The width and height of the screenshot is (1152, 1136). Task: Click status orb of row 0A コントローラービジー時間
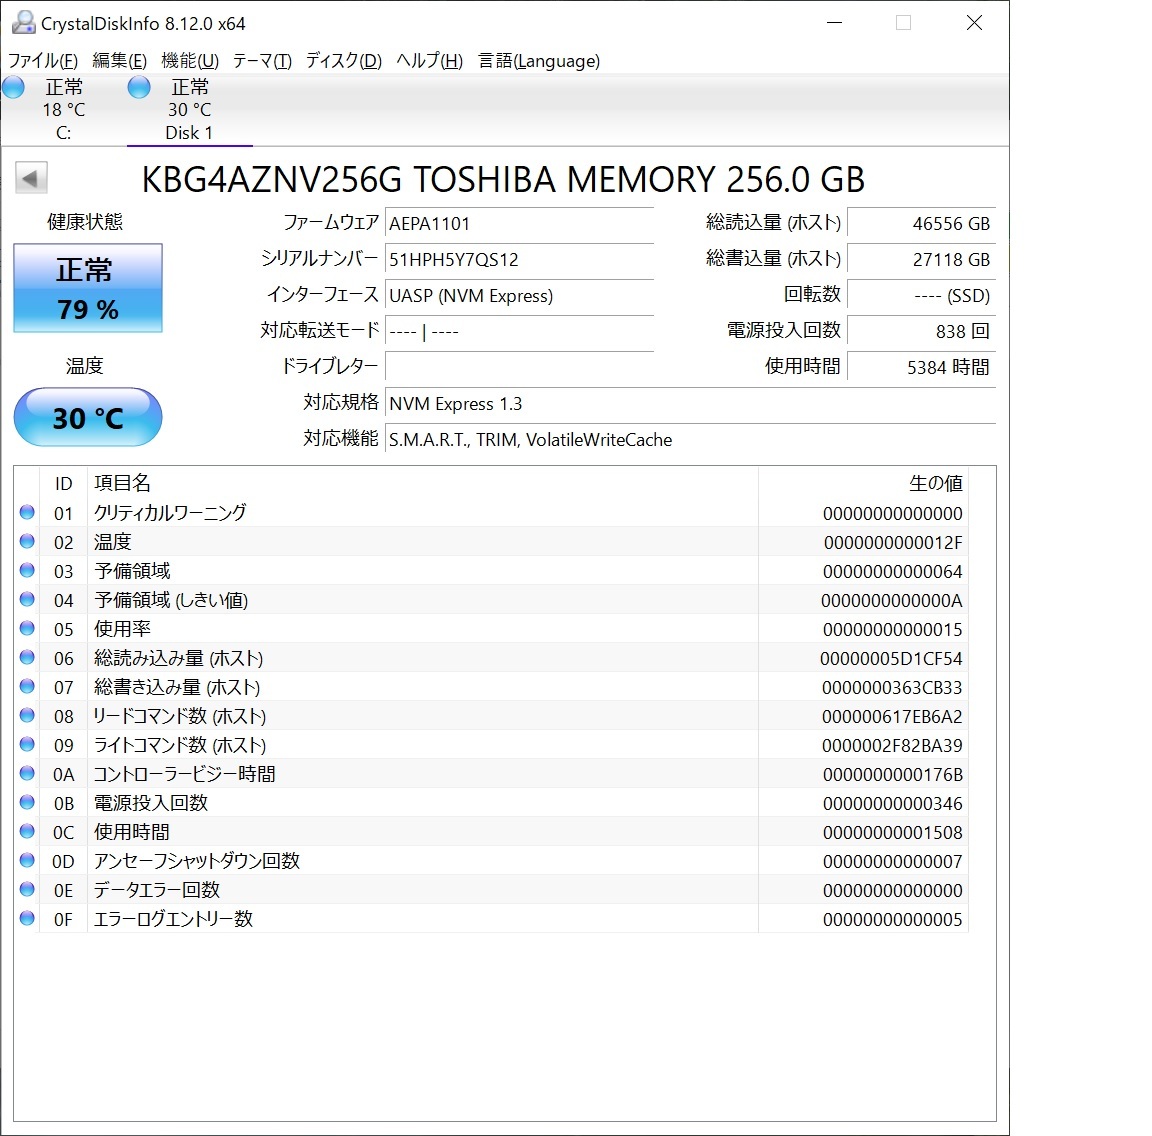(27, 773)
